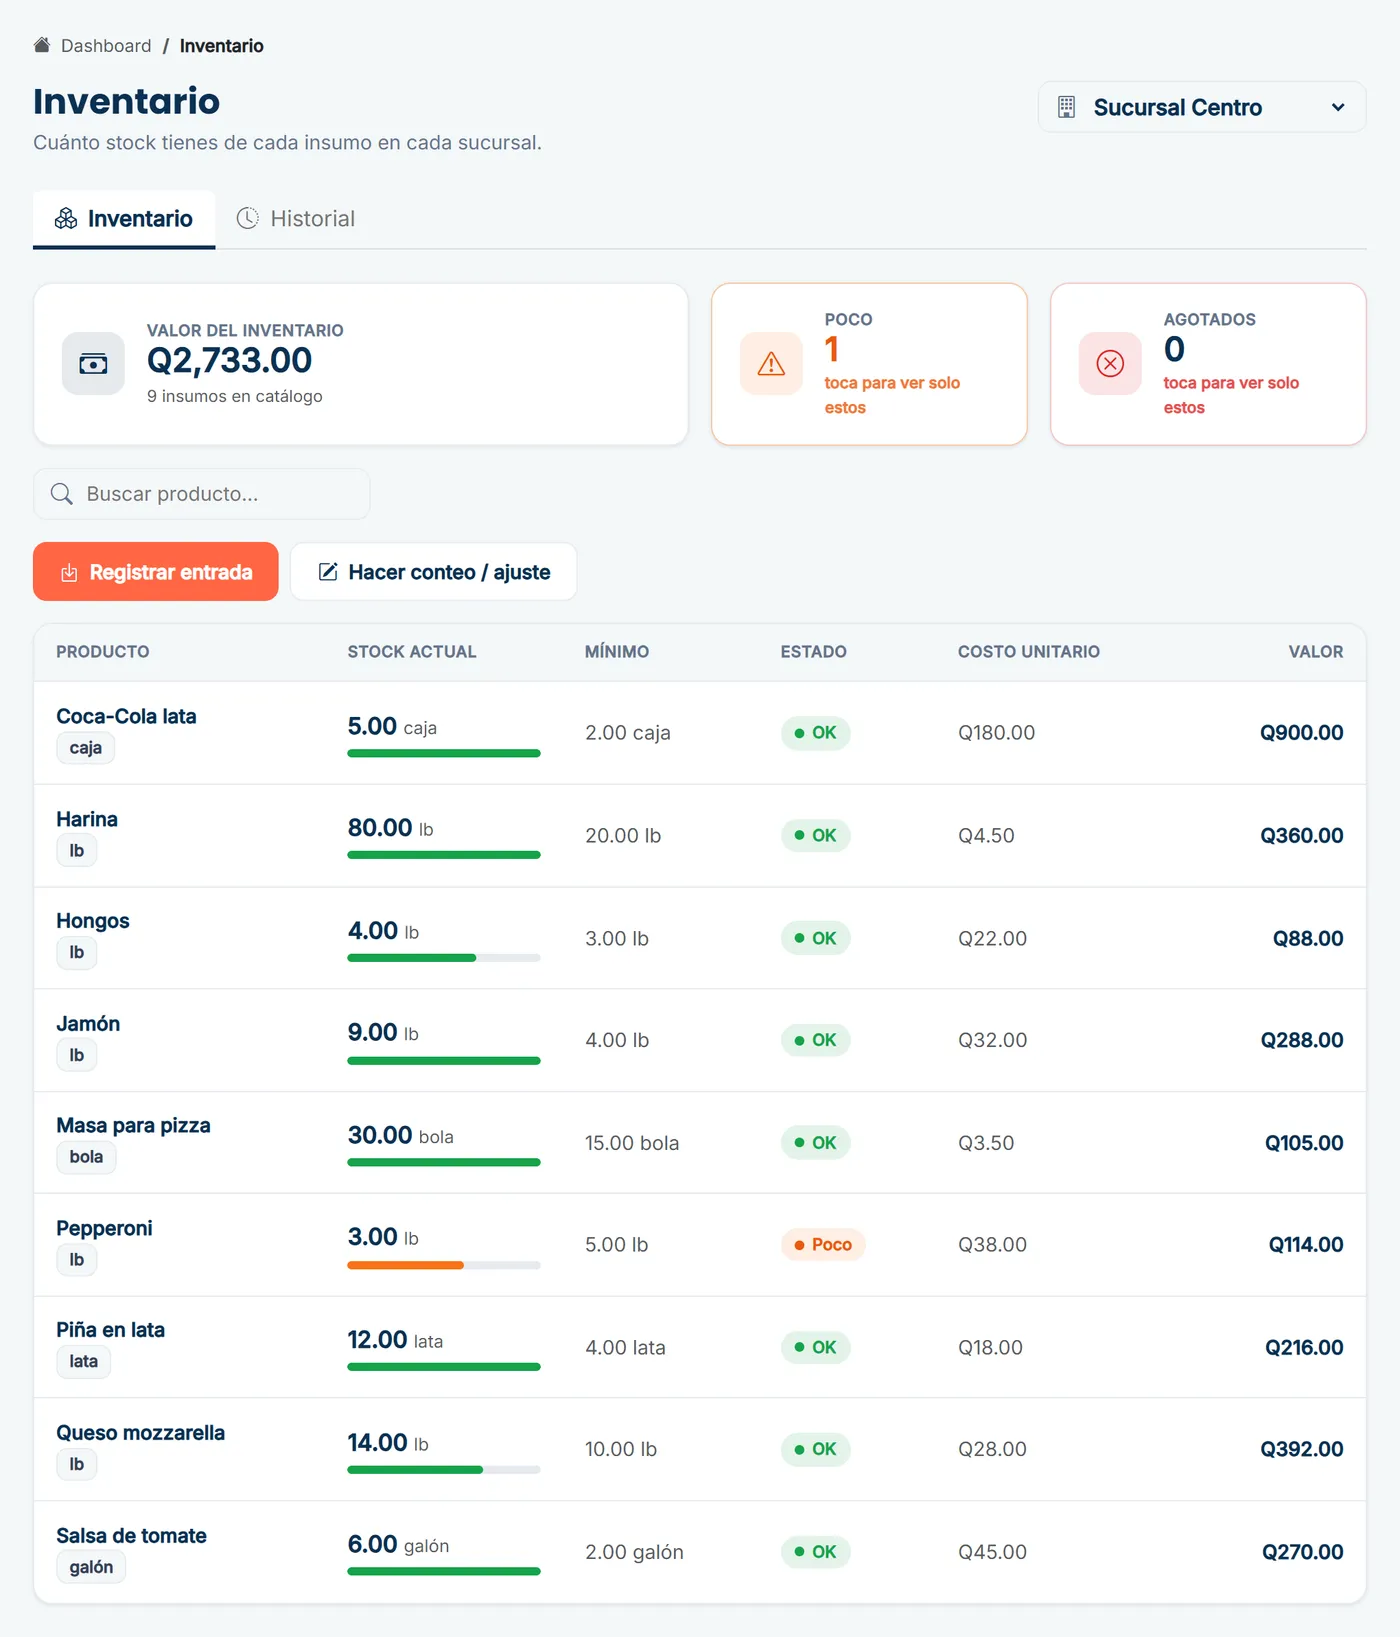Click the Piña en lata product name
Screen dimensions: 1400x1637
click(110, 1330)
